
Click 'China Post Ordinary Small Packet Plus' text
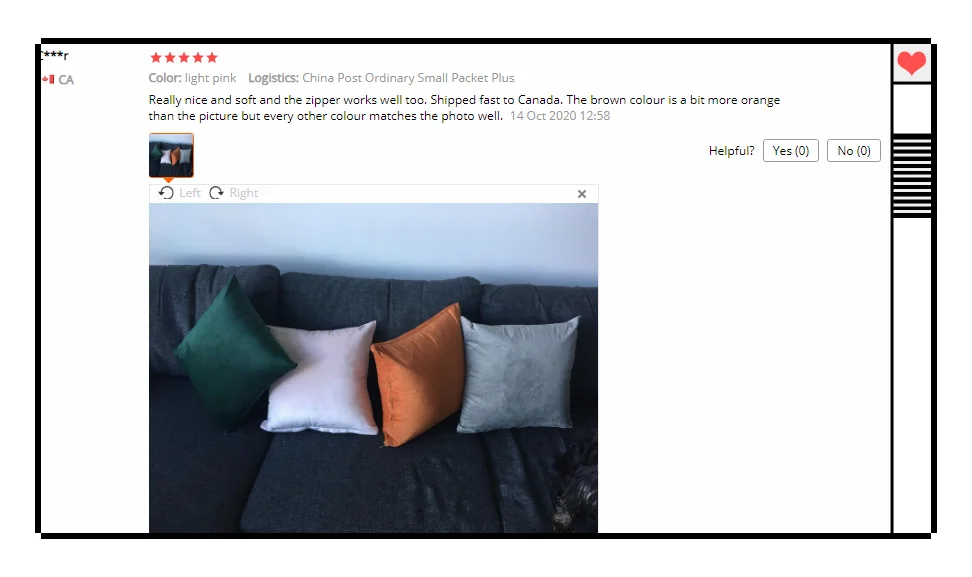408,78
